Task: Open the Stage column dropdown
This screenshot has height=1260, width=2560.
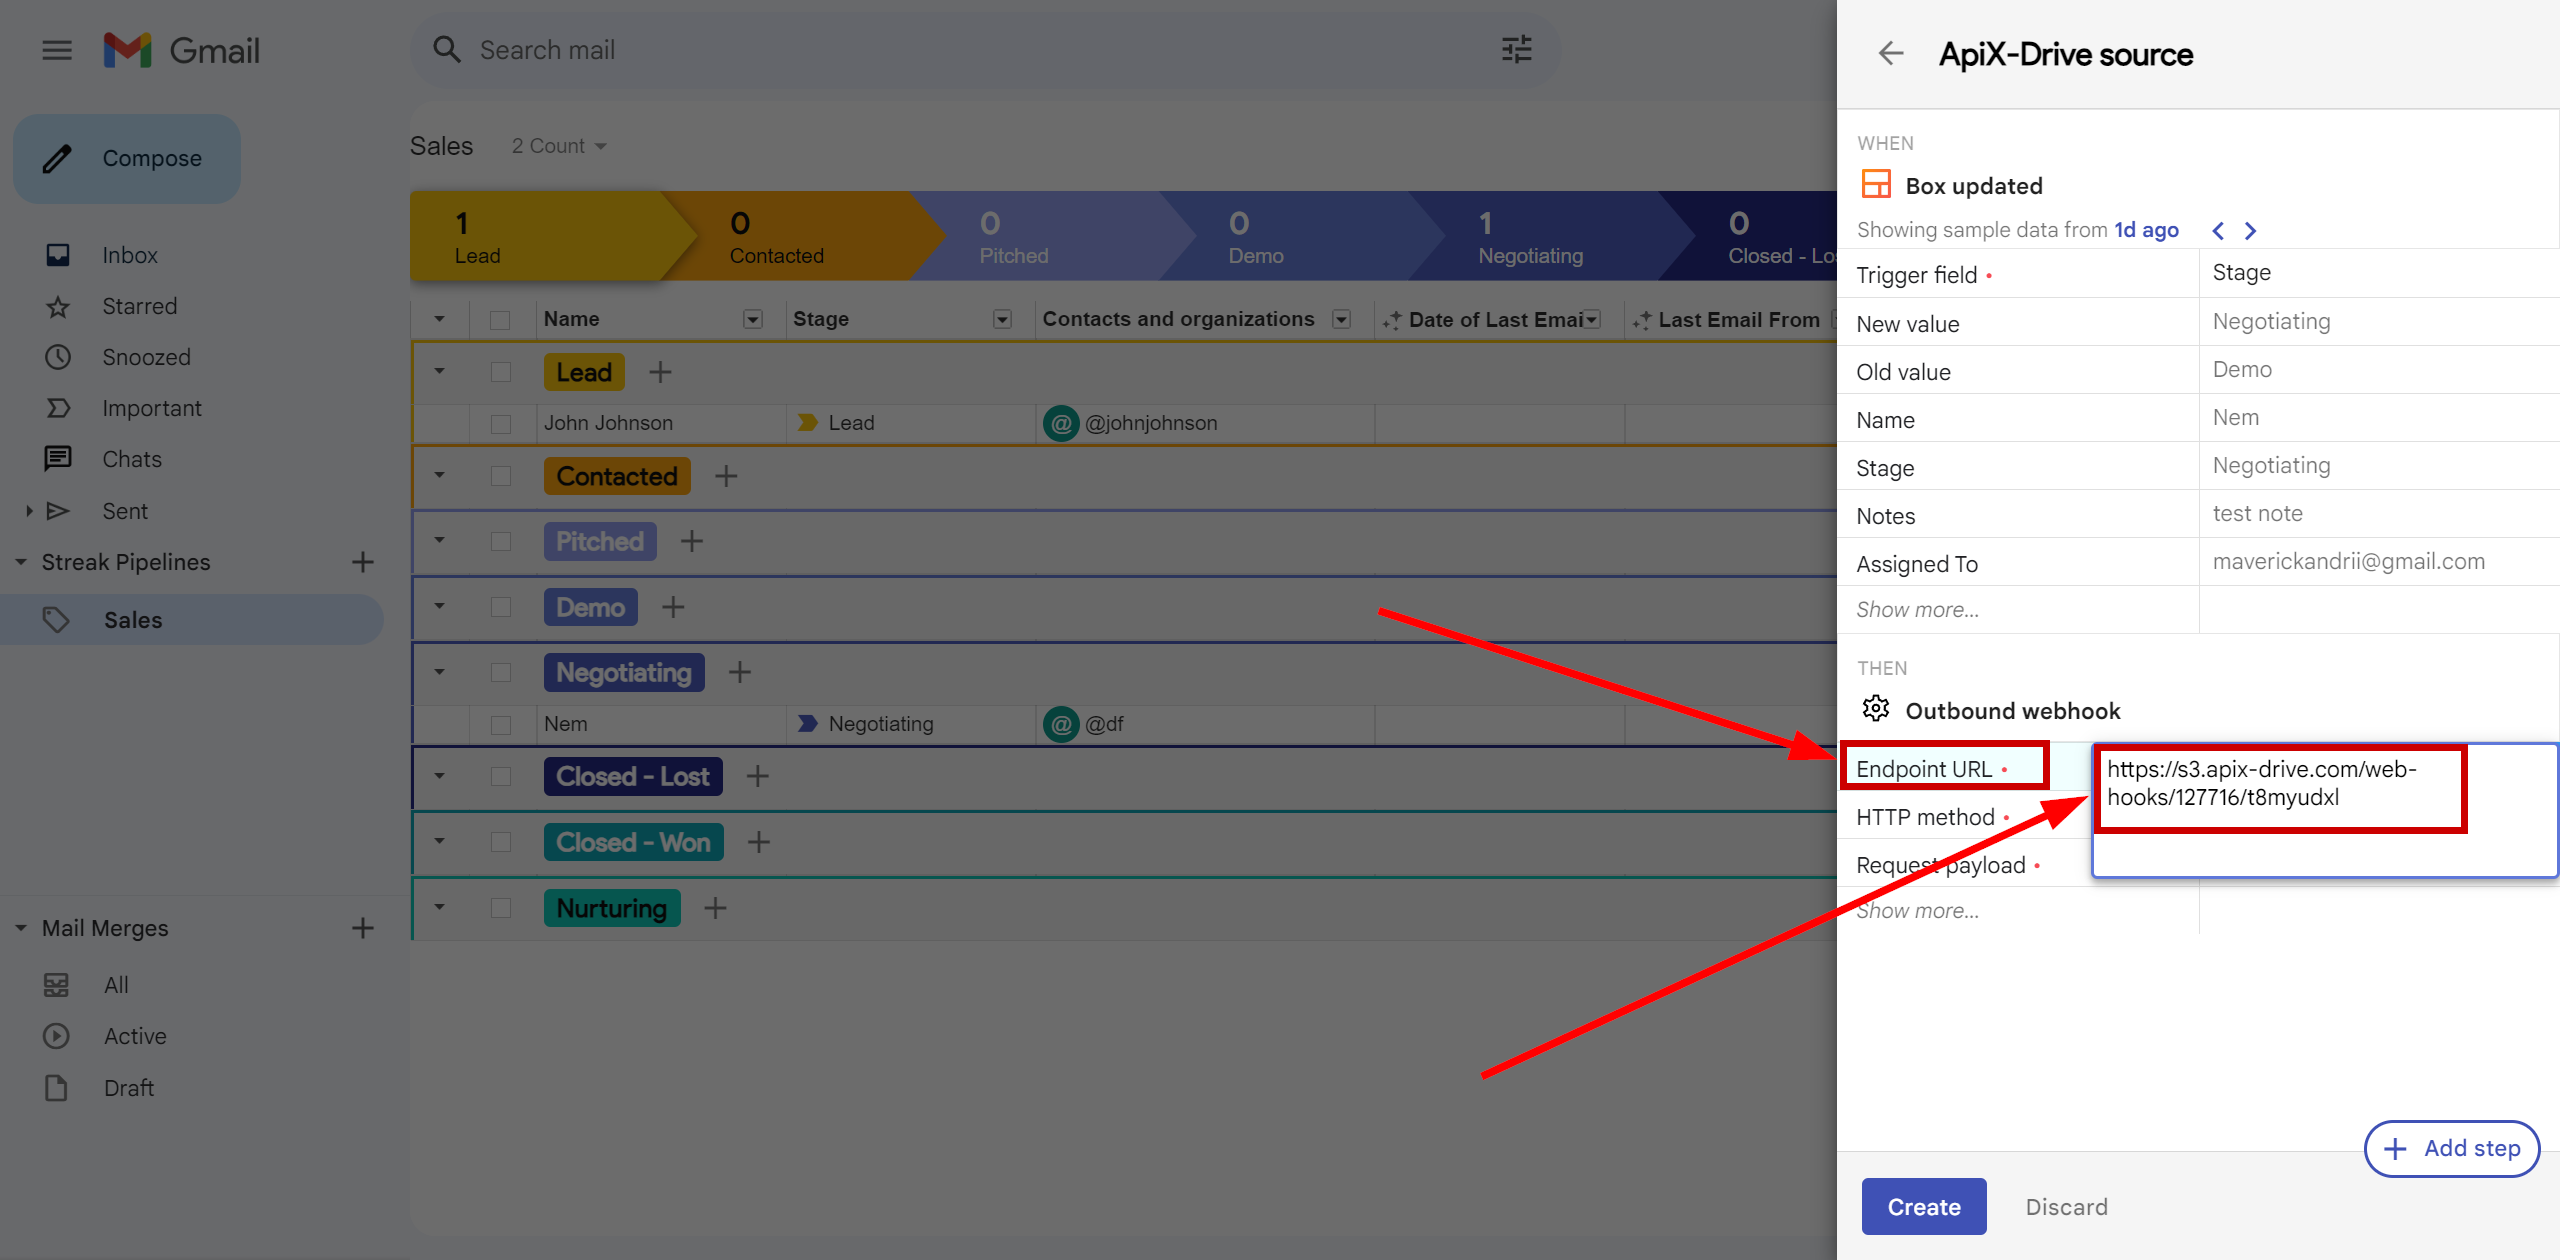Action: click(x=1002, y=319)
